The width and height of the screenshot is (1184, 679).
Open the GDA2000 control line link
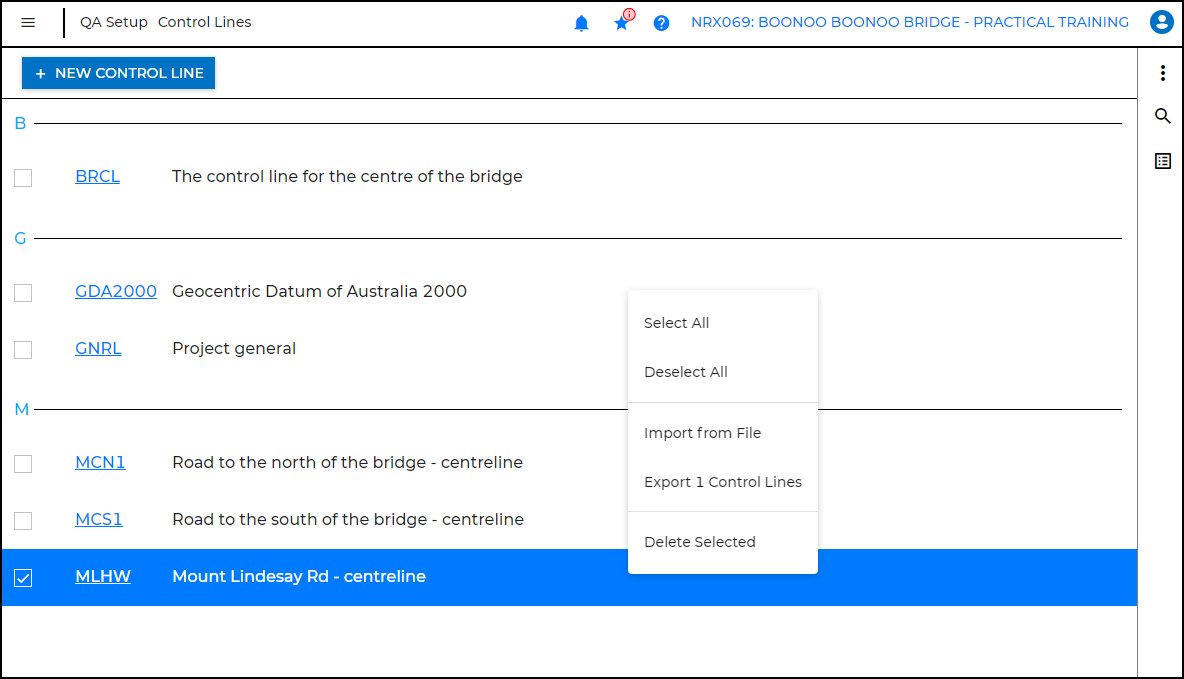pyautogui.click(x=116, y=292)
